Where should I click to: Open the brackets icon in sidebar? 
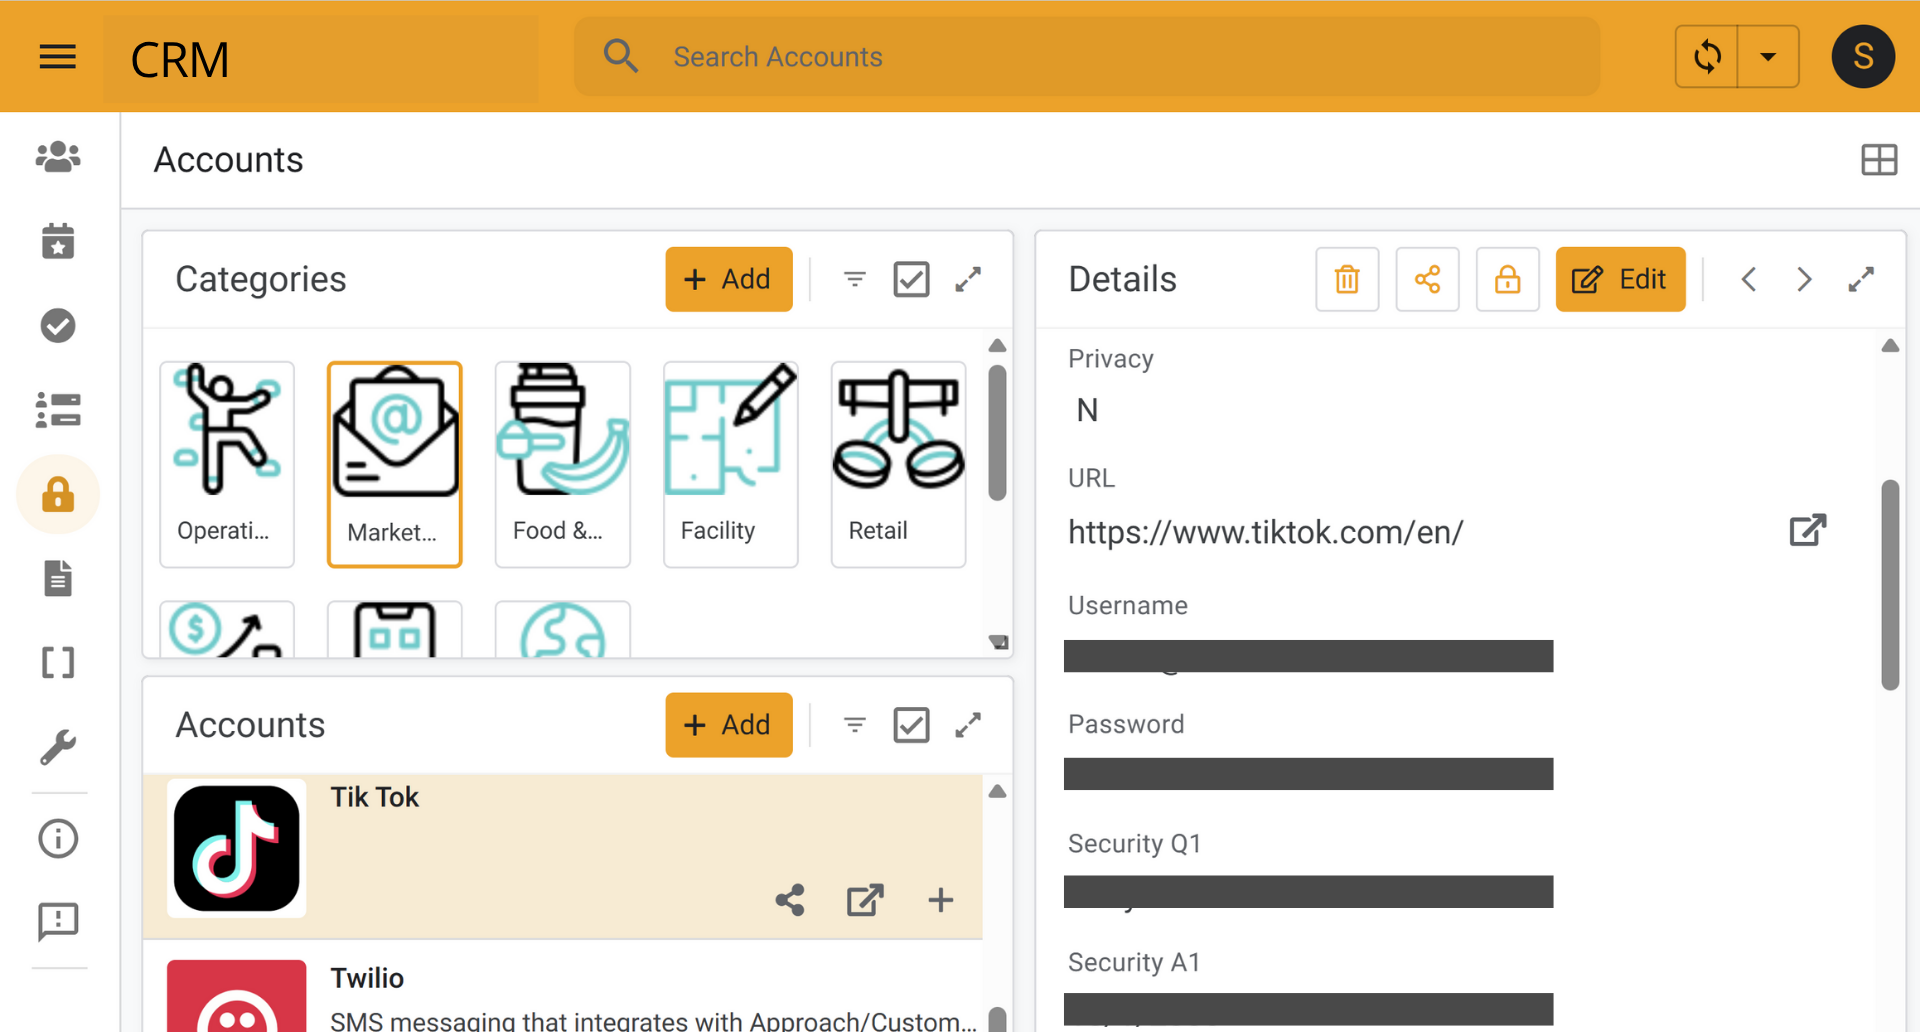58,662
